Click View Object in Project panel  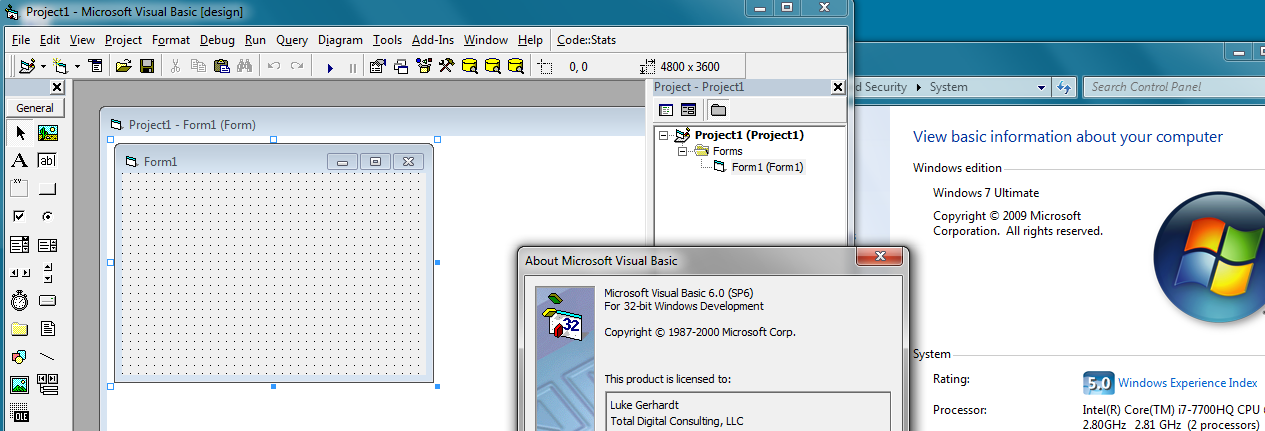[x=688, y=109]
